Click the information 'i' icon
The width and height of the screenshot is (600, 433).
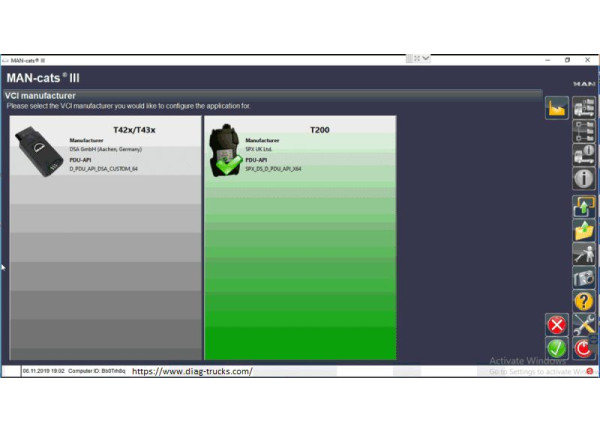click(584, 178)
